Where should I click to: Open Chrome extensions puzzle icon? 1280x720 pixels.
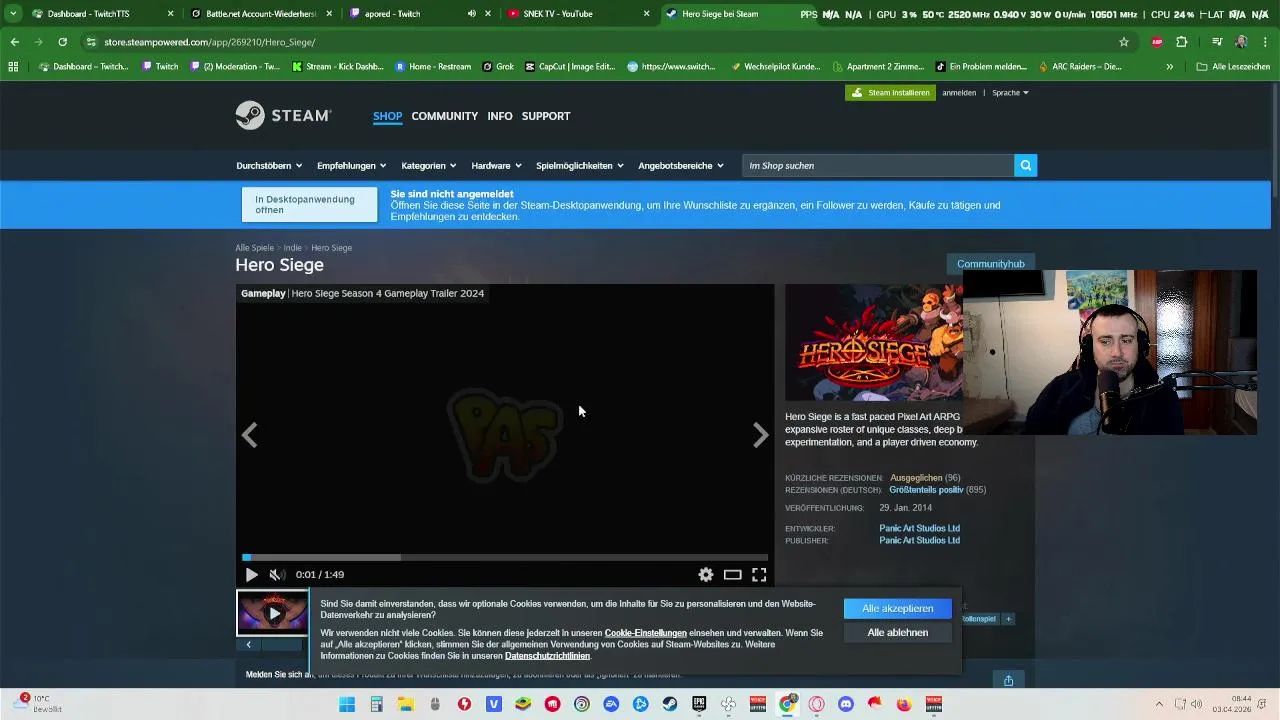1182,42
